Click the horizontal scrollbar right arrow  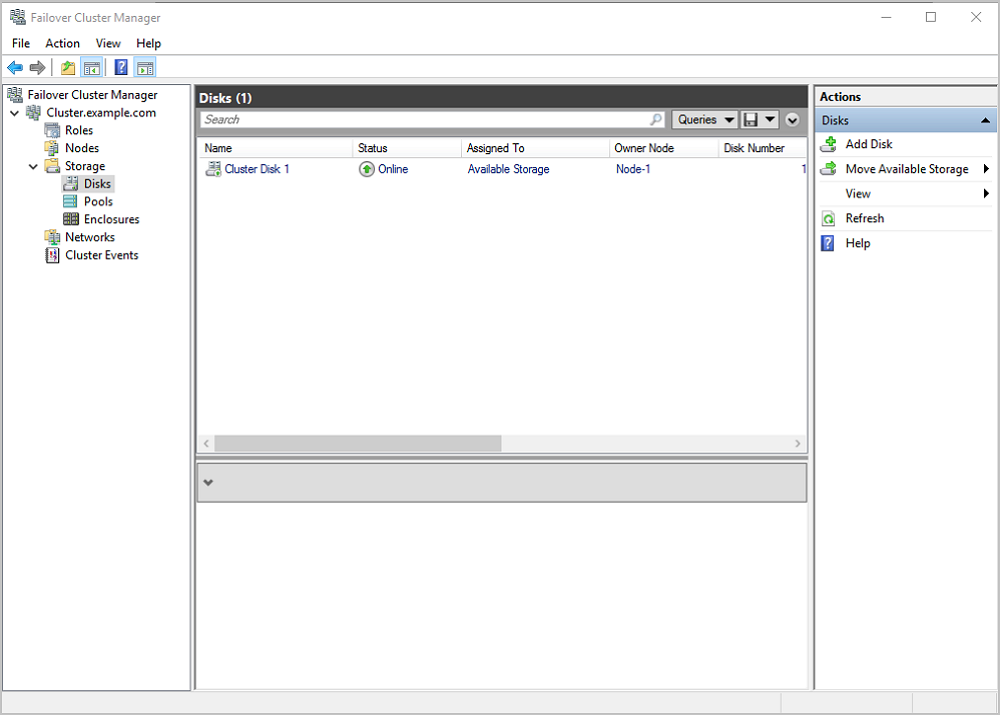pyautogui.click(x=798, y=443)
